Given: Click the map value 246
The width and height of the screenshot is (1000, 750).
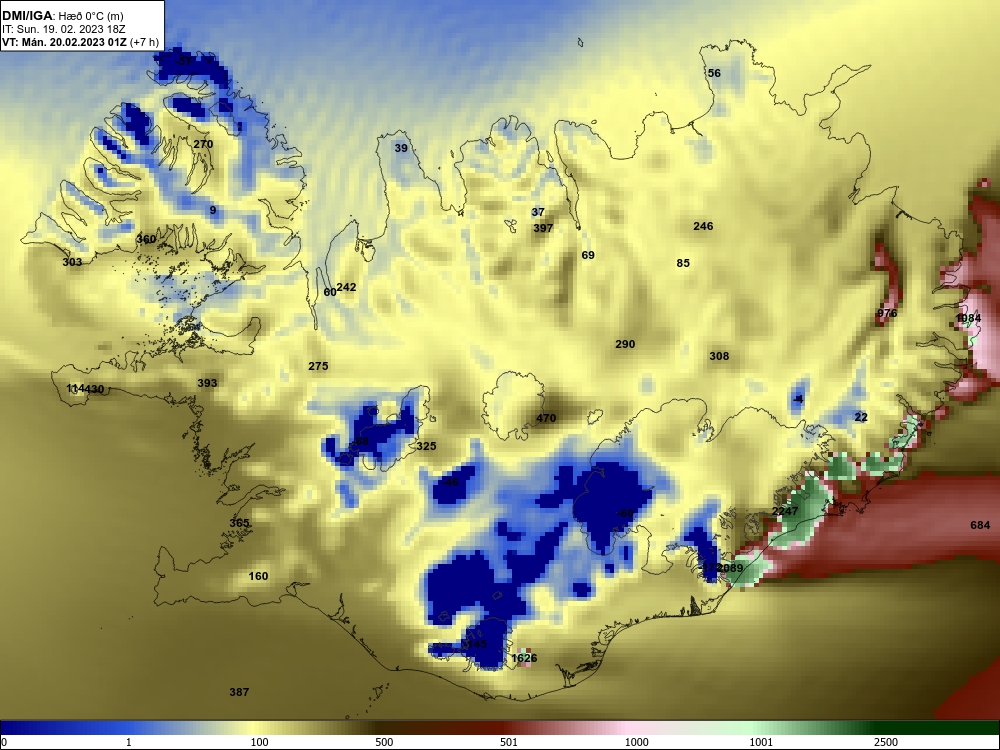Looking at the screenshot, I should [703, 226].
